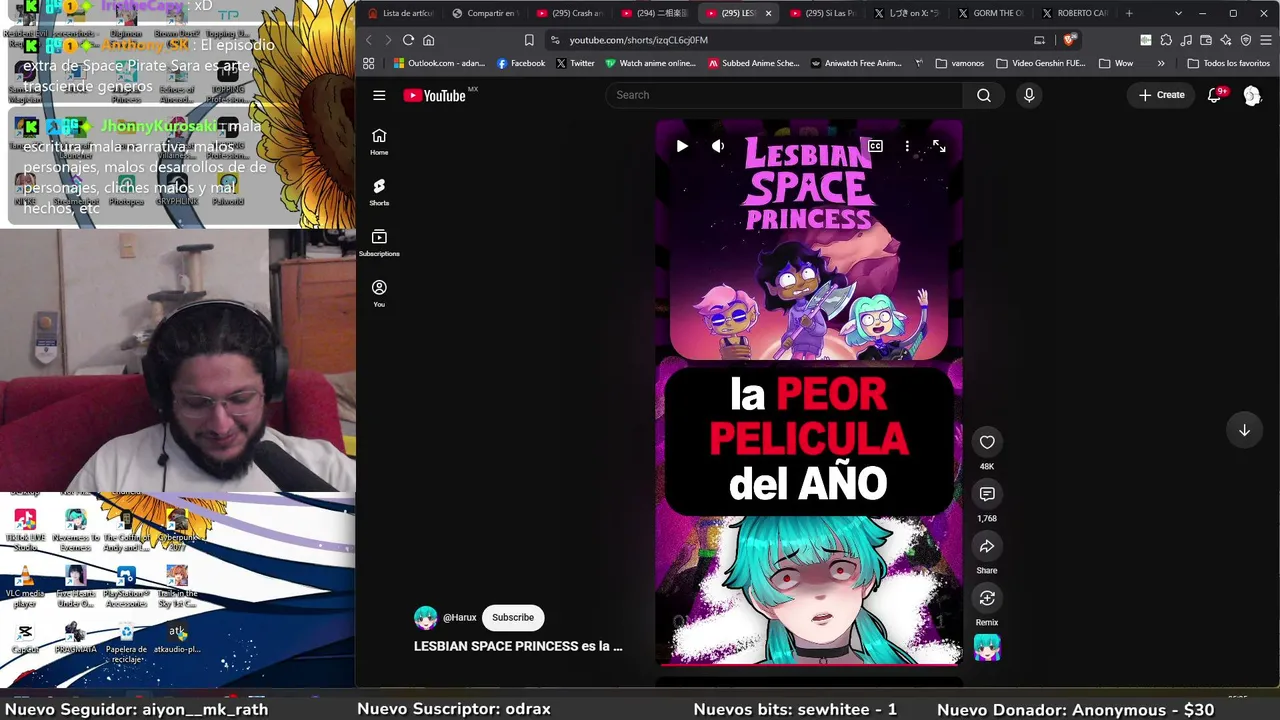Screen dimensions: 1280x720
Task: Open the comments on the short
Action: [987, 494]
